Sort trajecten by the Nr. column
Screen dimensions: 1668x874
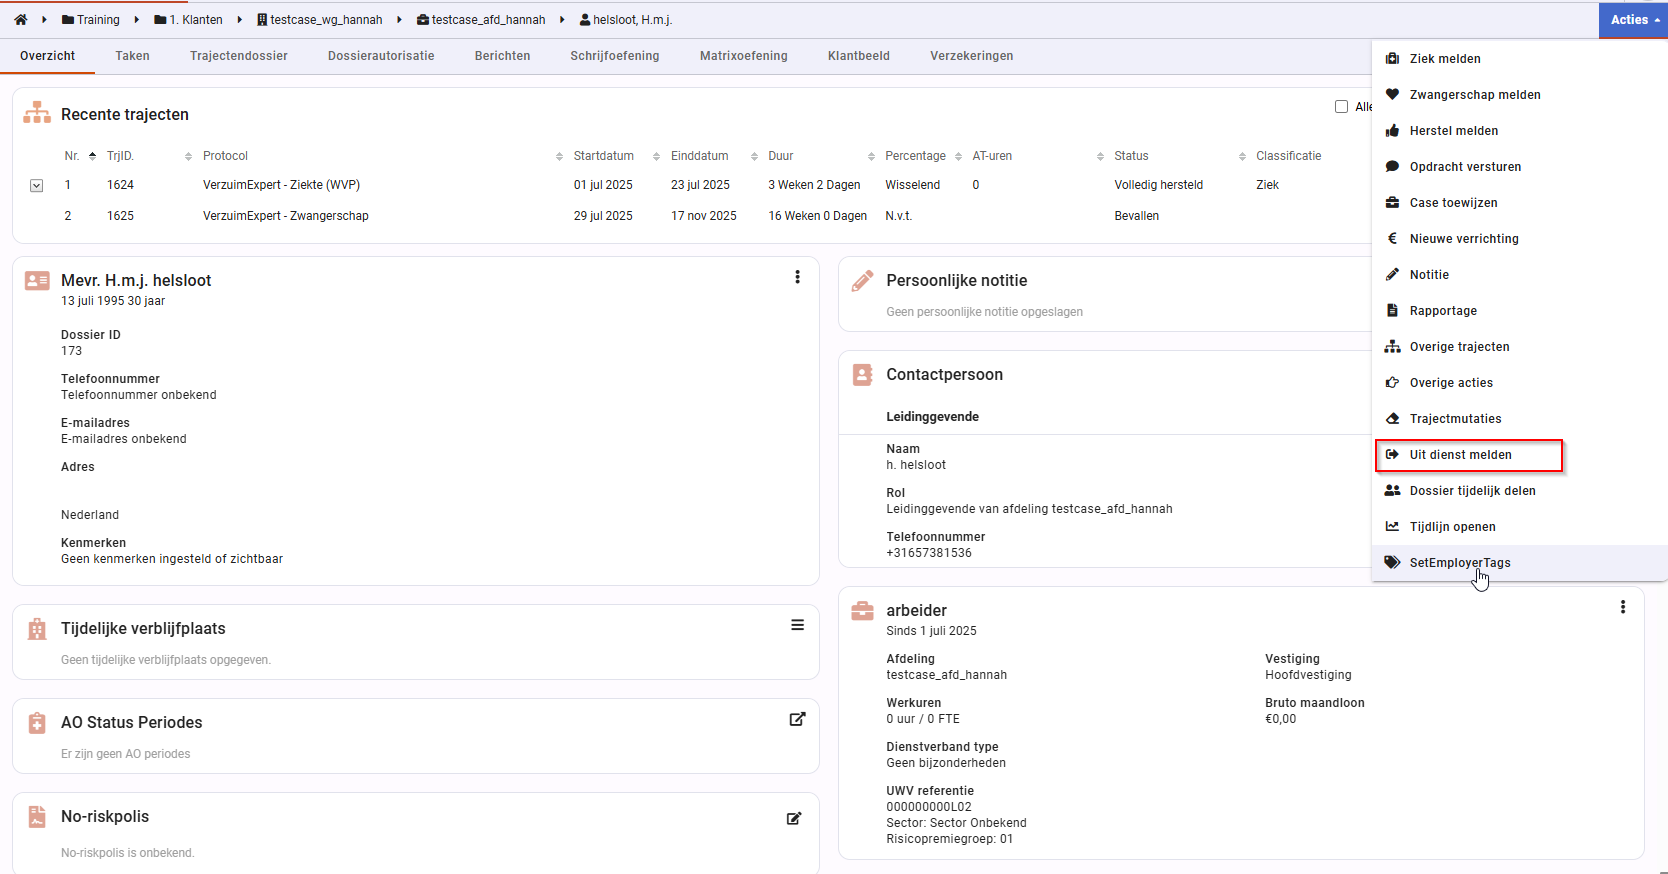[x=80, y=156]
